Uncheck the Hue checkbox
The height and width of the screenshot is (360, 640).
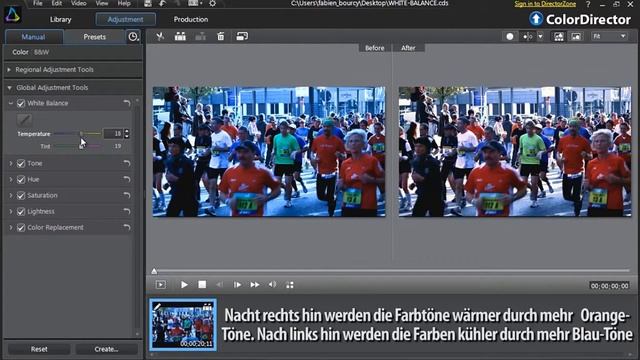point(21,179)
